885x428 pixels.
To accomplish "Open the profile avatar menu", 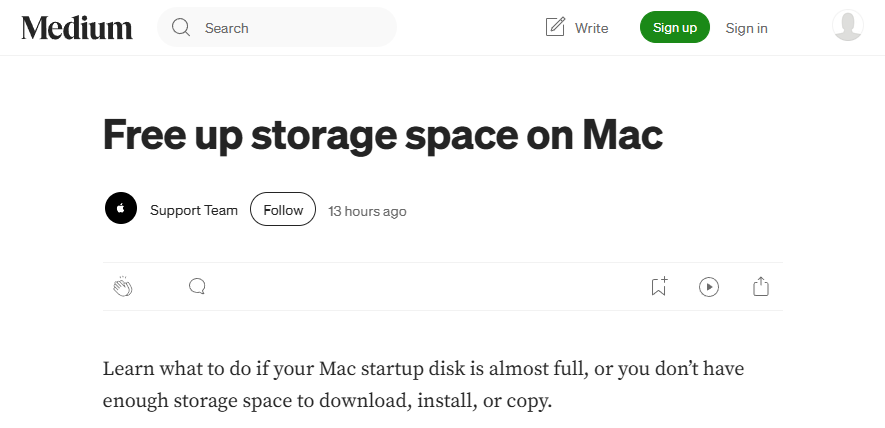I will pos(847,27).
